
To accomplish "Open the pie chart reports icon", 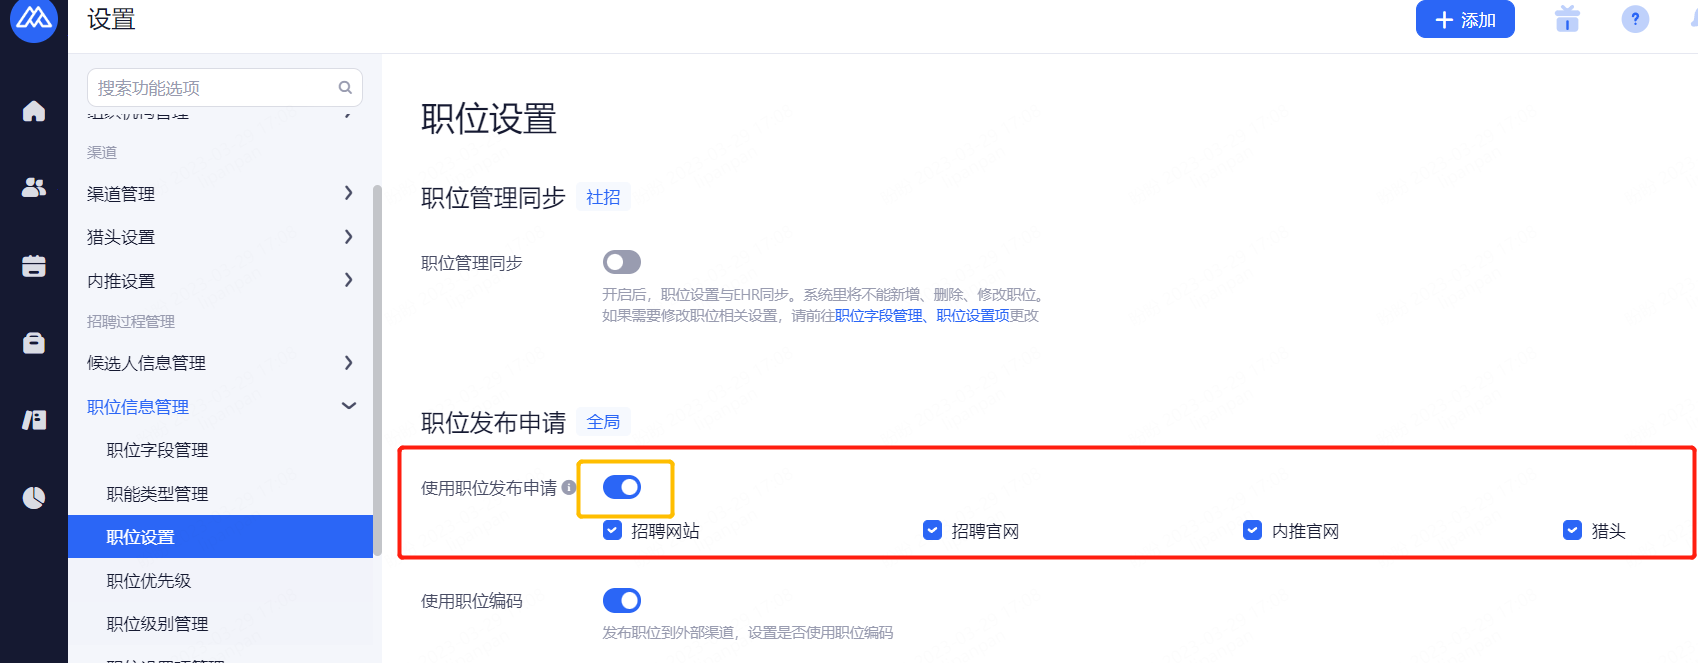I will tap(34, 497).
